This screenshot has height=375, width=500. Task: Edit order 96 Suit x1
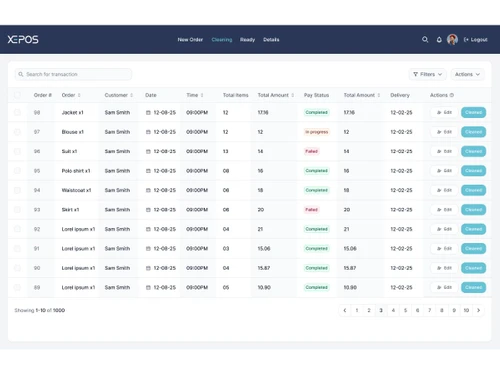(444, 151)
